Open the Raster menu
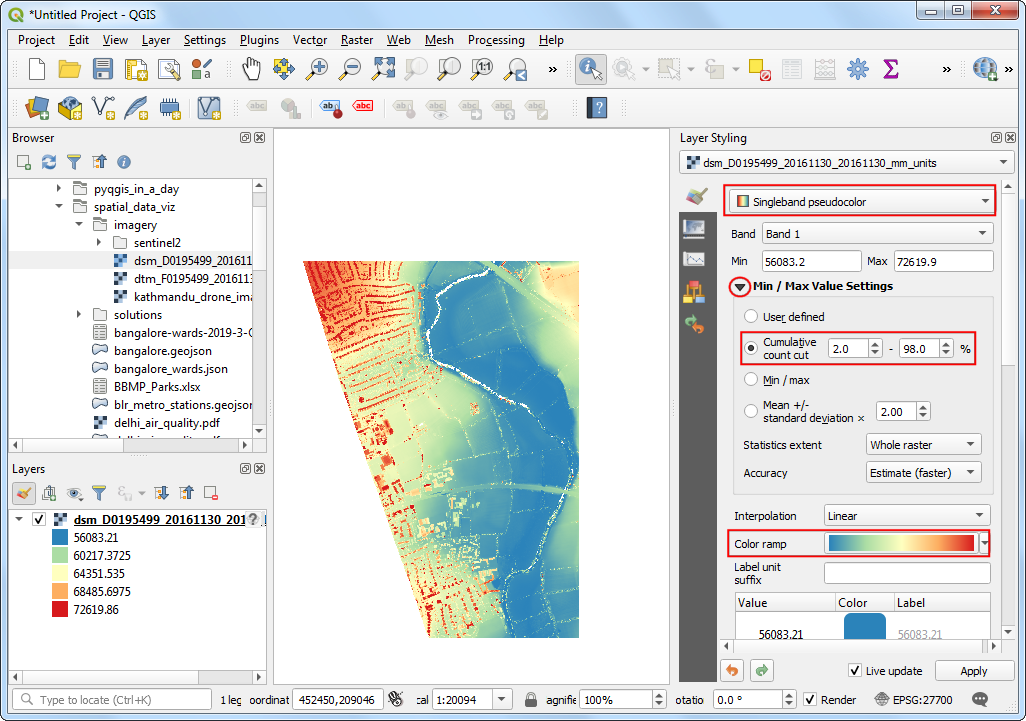 (357, 40)
